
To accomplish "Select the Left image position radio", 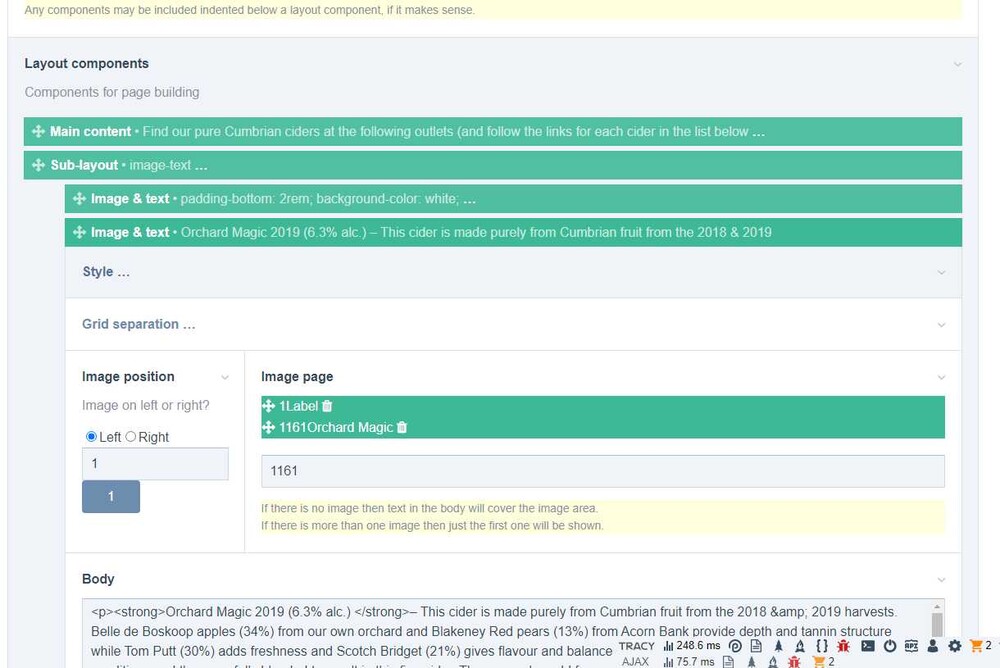I will coord(92,437).
